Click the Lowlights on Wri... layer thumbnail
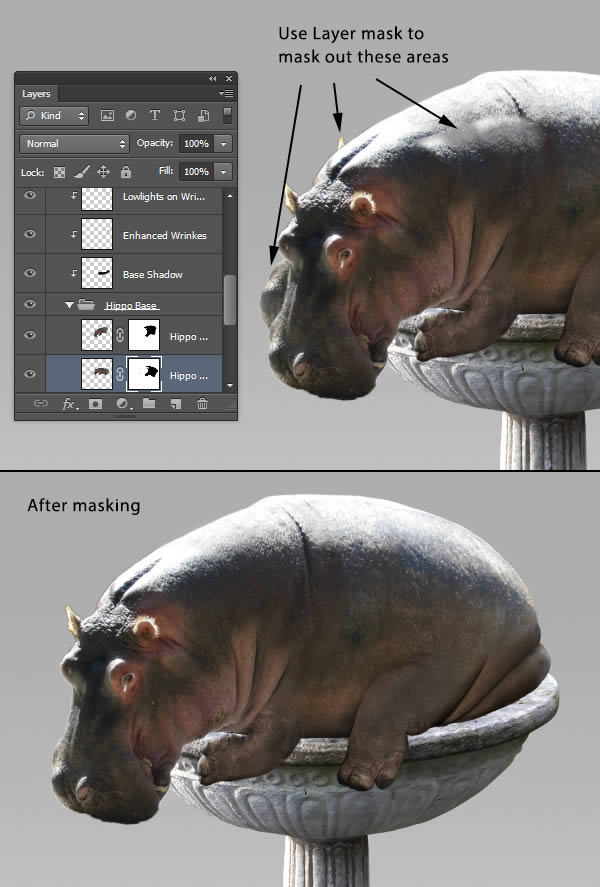Screen dimensions: 600x887 click(97, 199)
